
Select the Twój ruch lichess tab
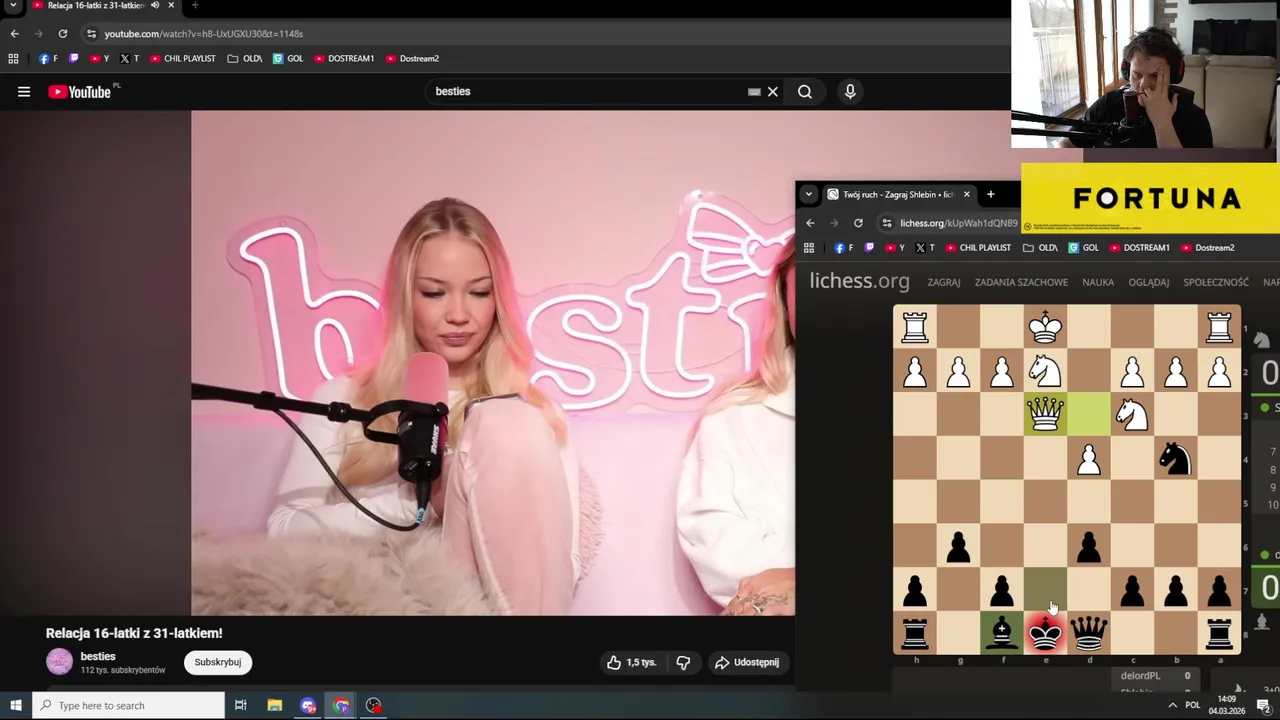tap(898, 195)
